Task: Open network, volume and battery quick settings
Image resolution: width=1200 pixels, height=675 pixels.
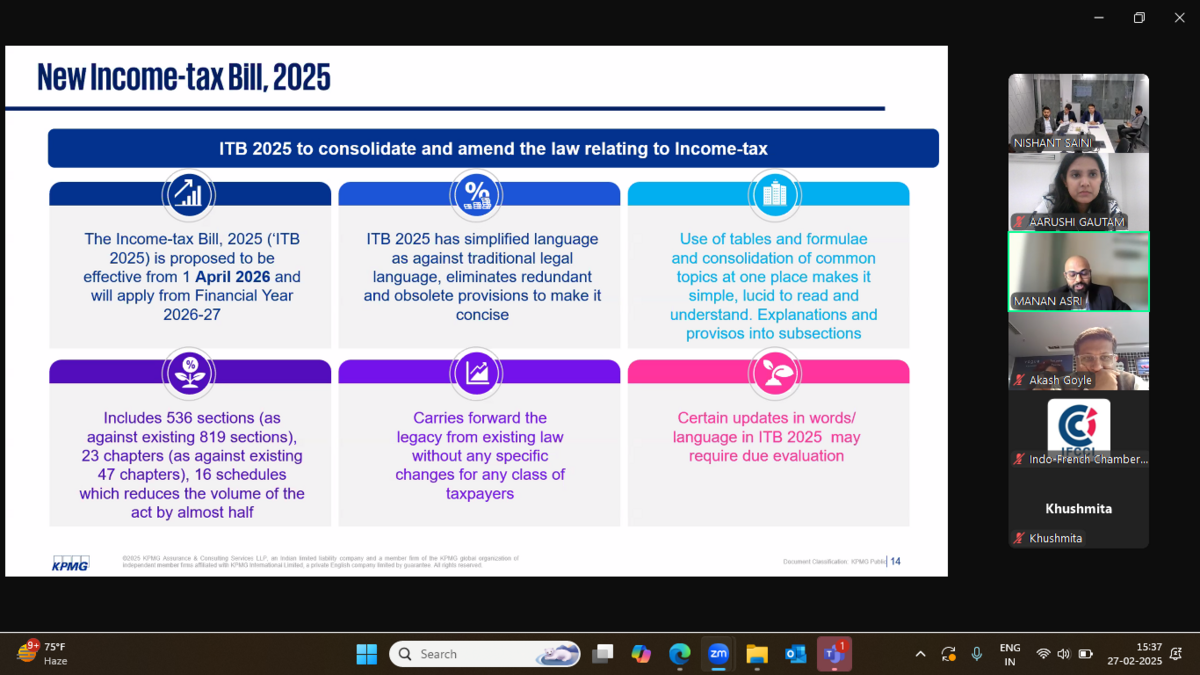Action: click(x=1064, y=654)
